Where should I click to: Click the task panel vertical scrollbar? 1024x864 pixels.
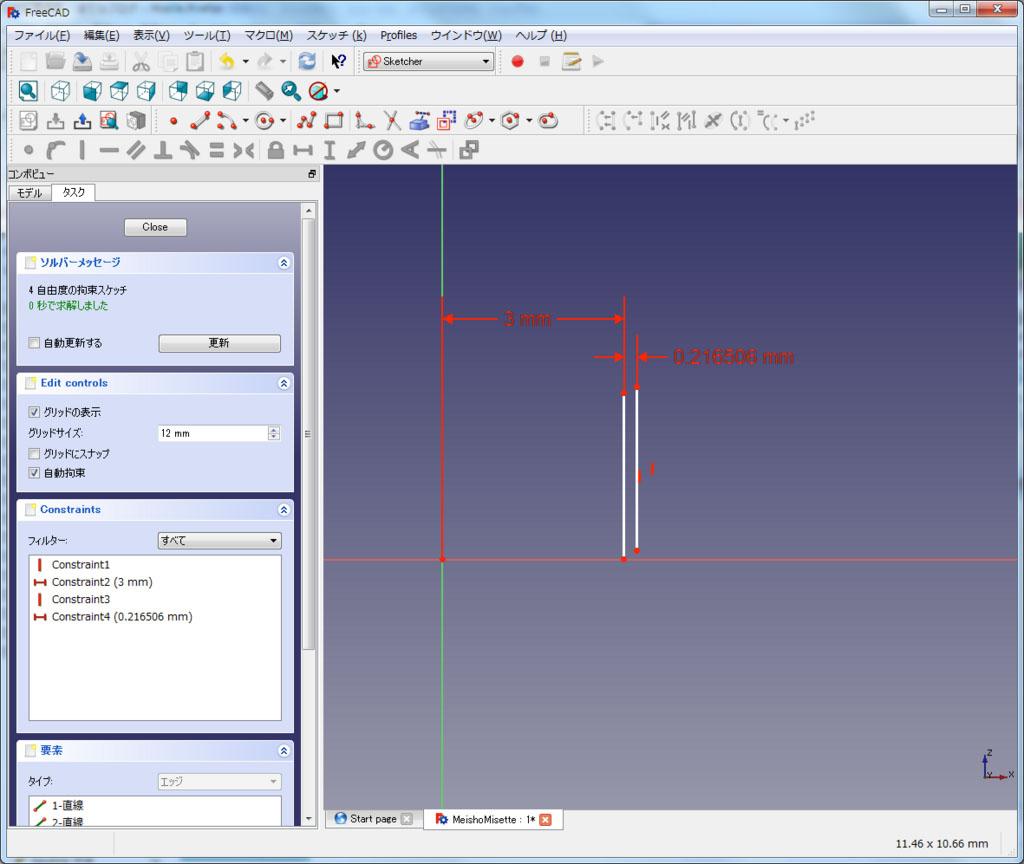309,434
